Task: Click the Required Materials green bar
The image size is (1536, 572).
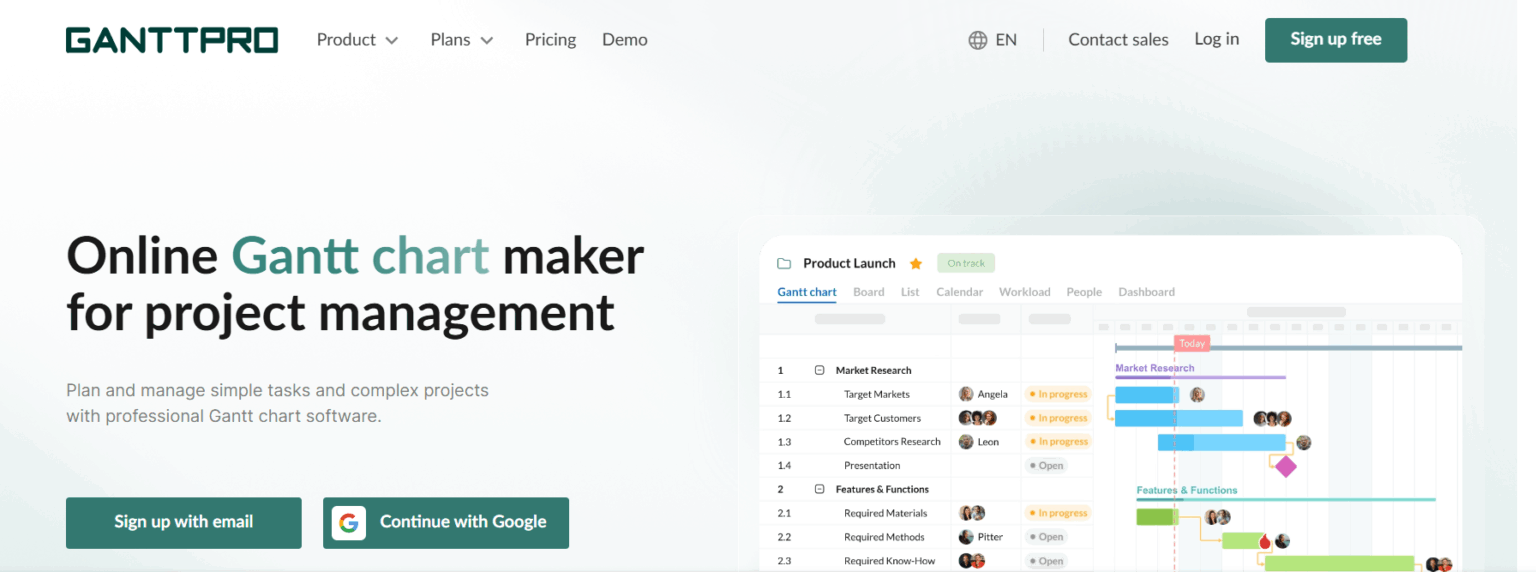Action: [1157, 517]
